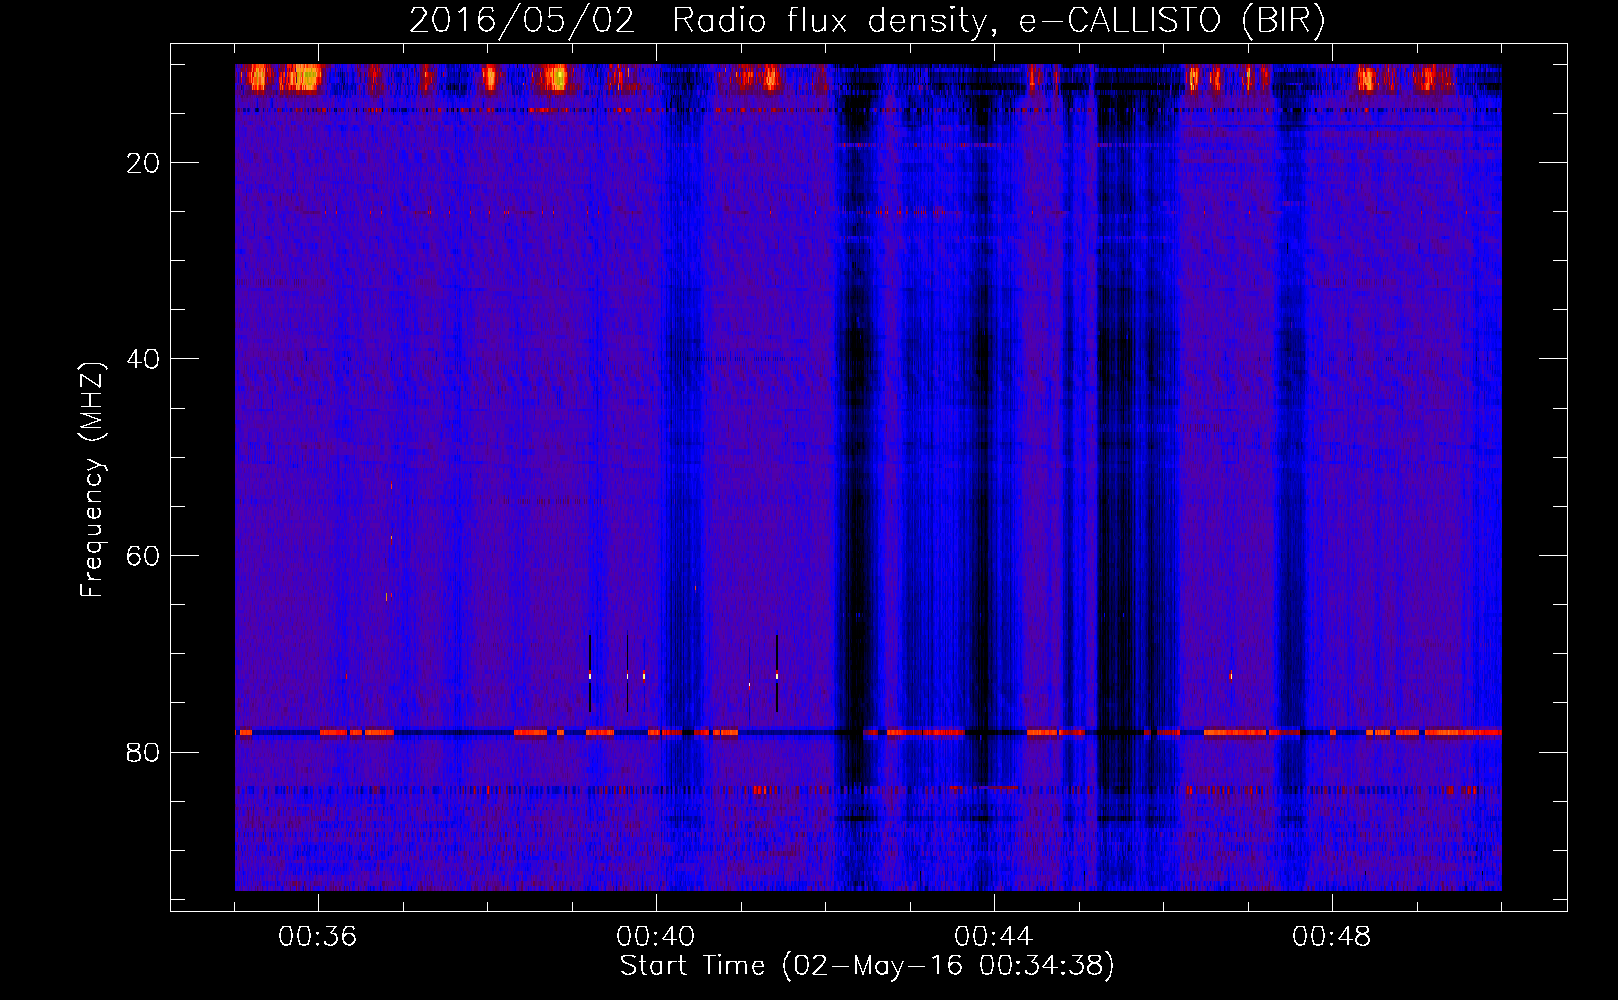Select the 40 MHz frequency tick label

[x=144, y=359]
